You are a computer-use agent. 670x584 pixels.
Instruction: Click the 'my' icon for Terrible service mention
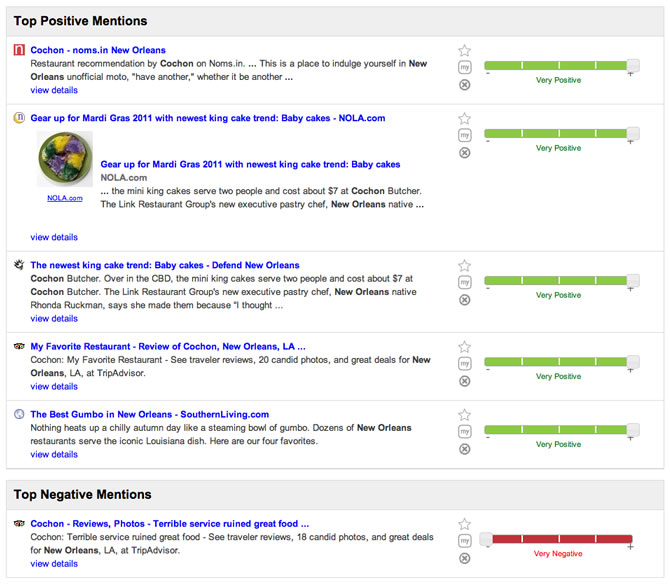(464, 540)
